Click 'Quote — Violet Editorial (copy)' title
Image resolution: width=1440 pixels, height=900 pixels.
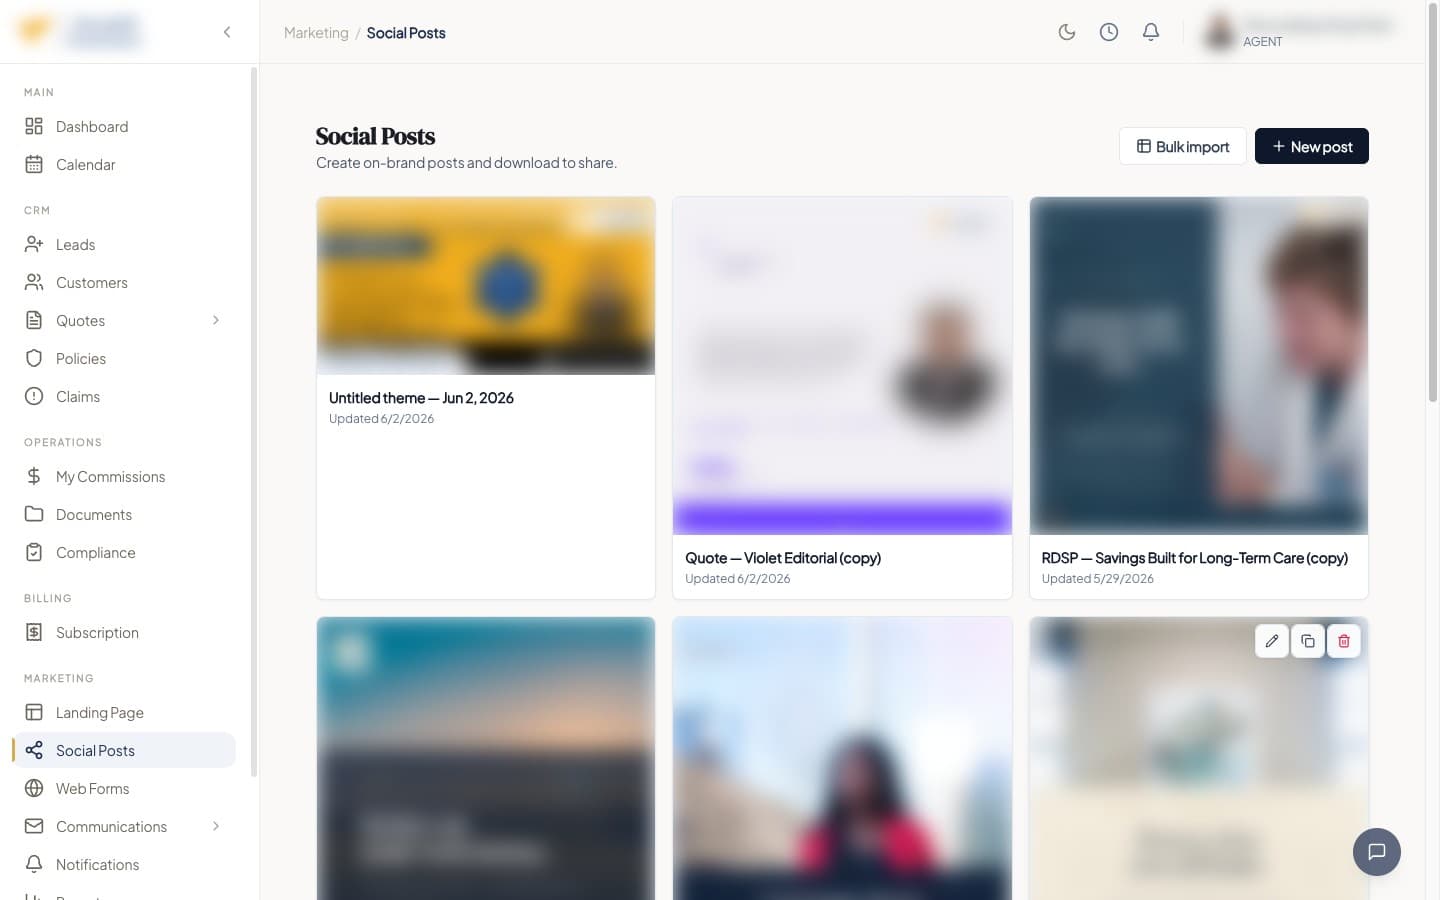[783, 558]
